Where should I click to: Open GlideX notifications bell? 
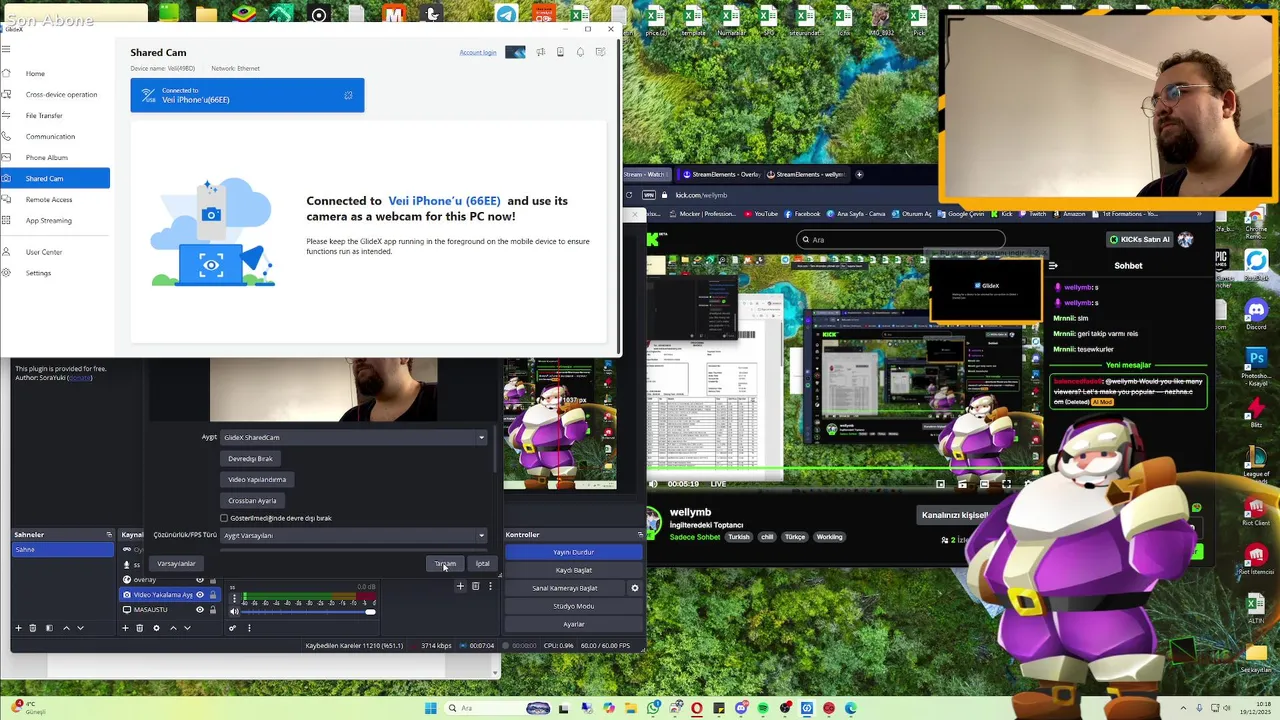(x=580, y=52)
